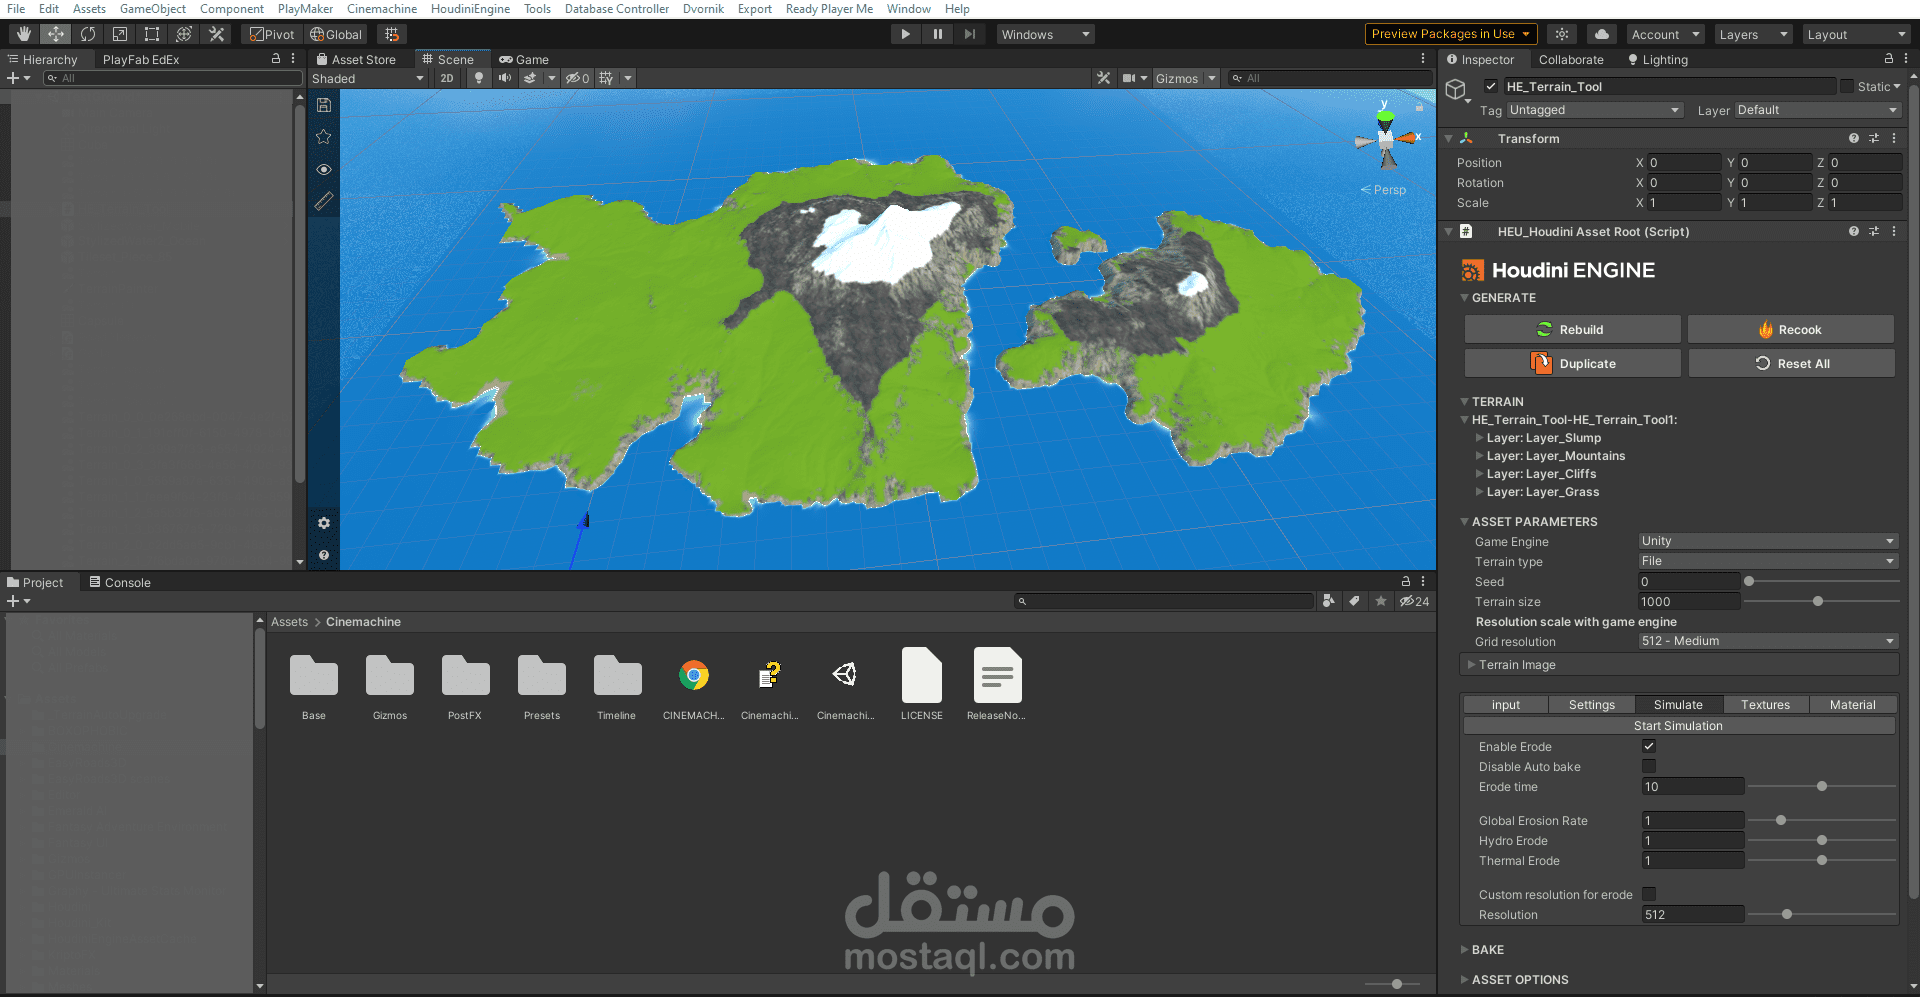
Task: Open custom editor tools
Action: point(216,34)
